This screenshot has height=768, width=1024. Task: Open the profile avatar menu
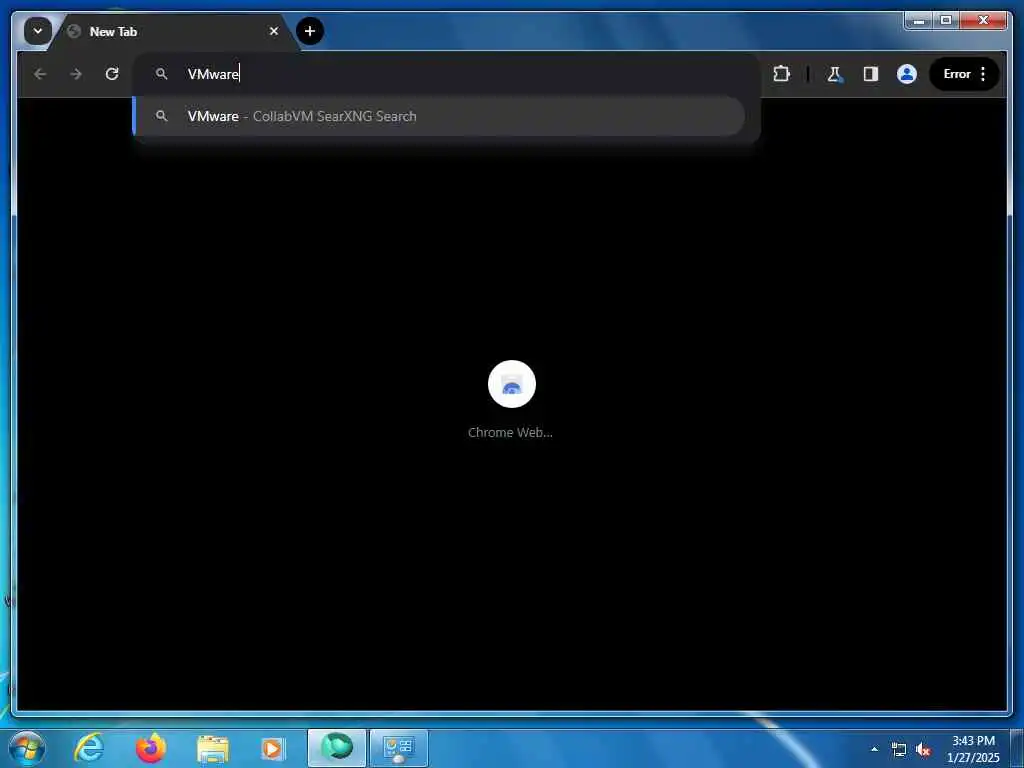906,74
